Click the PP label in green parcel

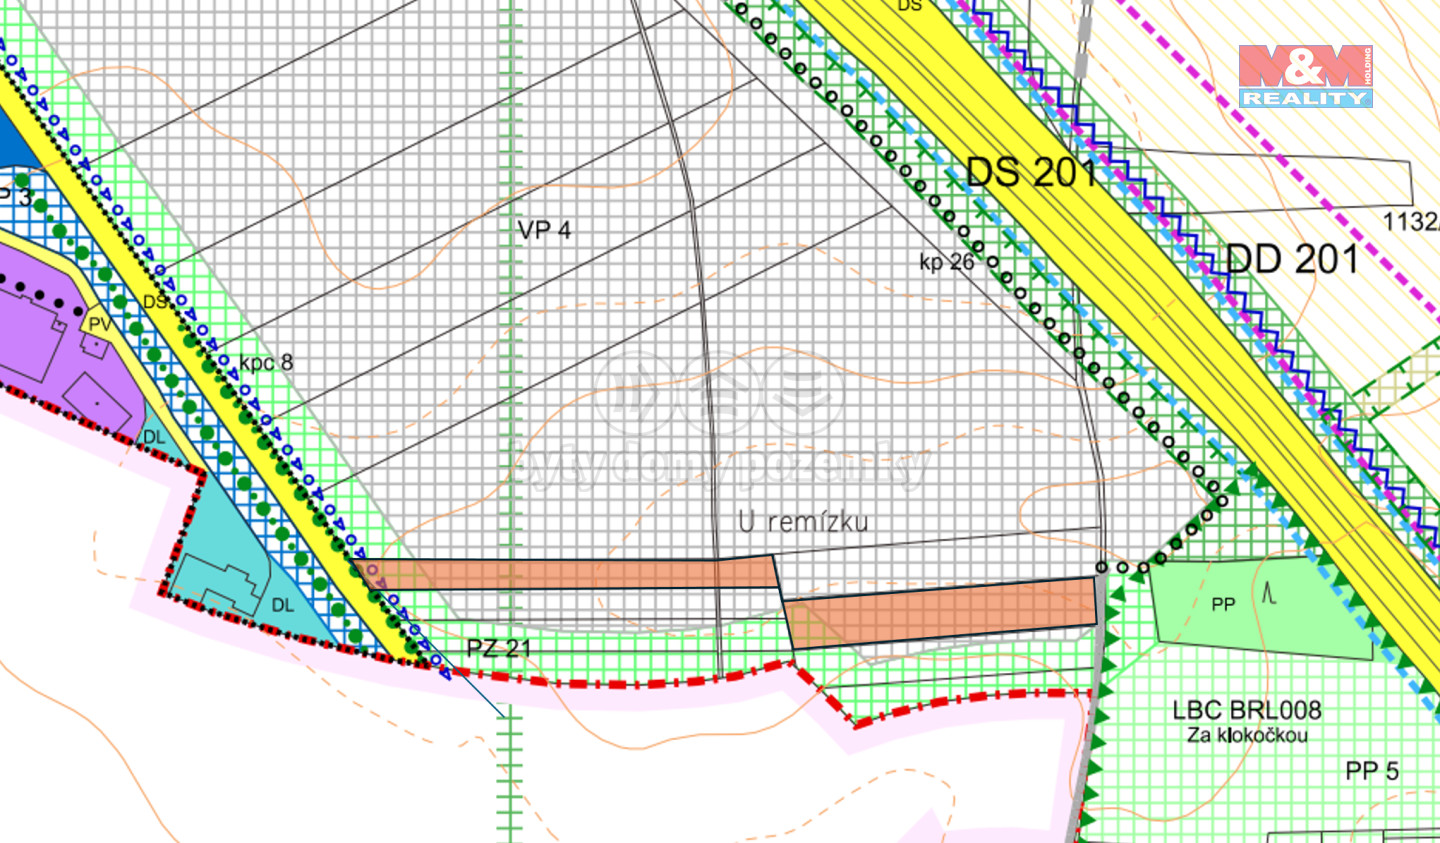point(1223,604)
